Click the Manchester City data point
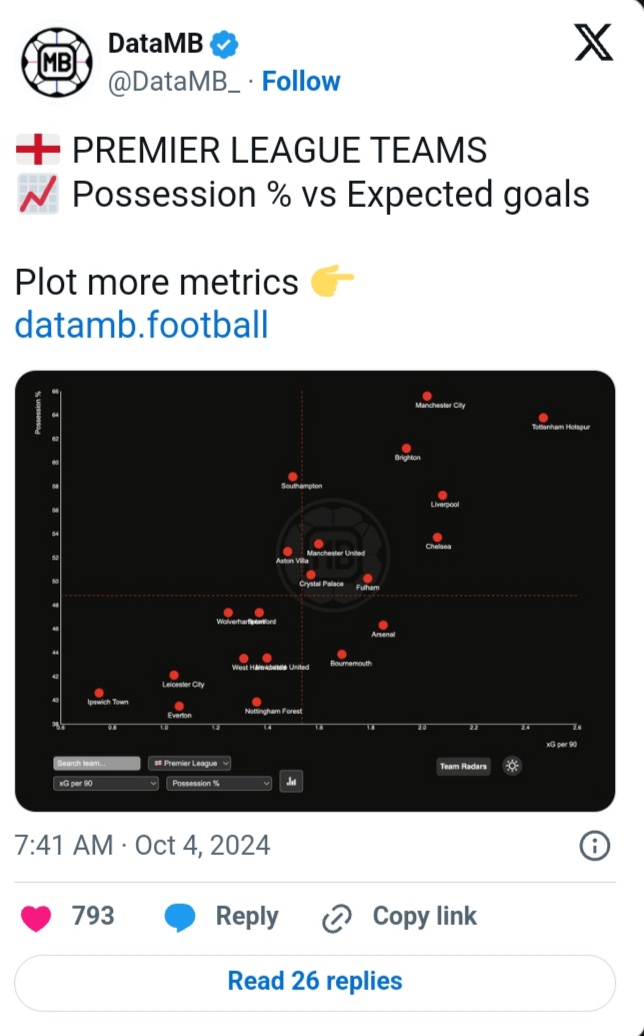This screenshot has height=1036, width=644. [427, 396]
